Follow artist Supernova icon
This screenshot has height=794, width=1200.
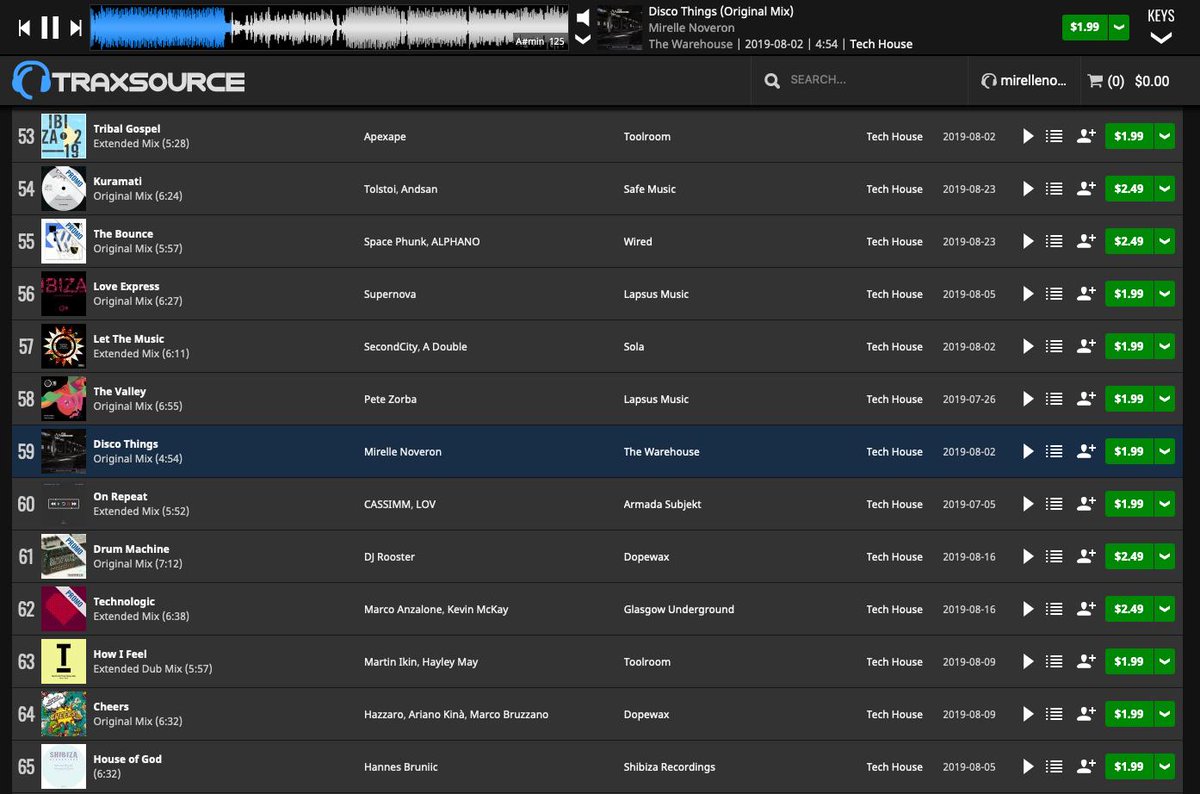1086,294
